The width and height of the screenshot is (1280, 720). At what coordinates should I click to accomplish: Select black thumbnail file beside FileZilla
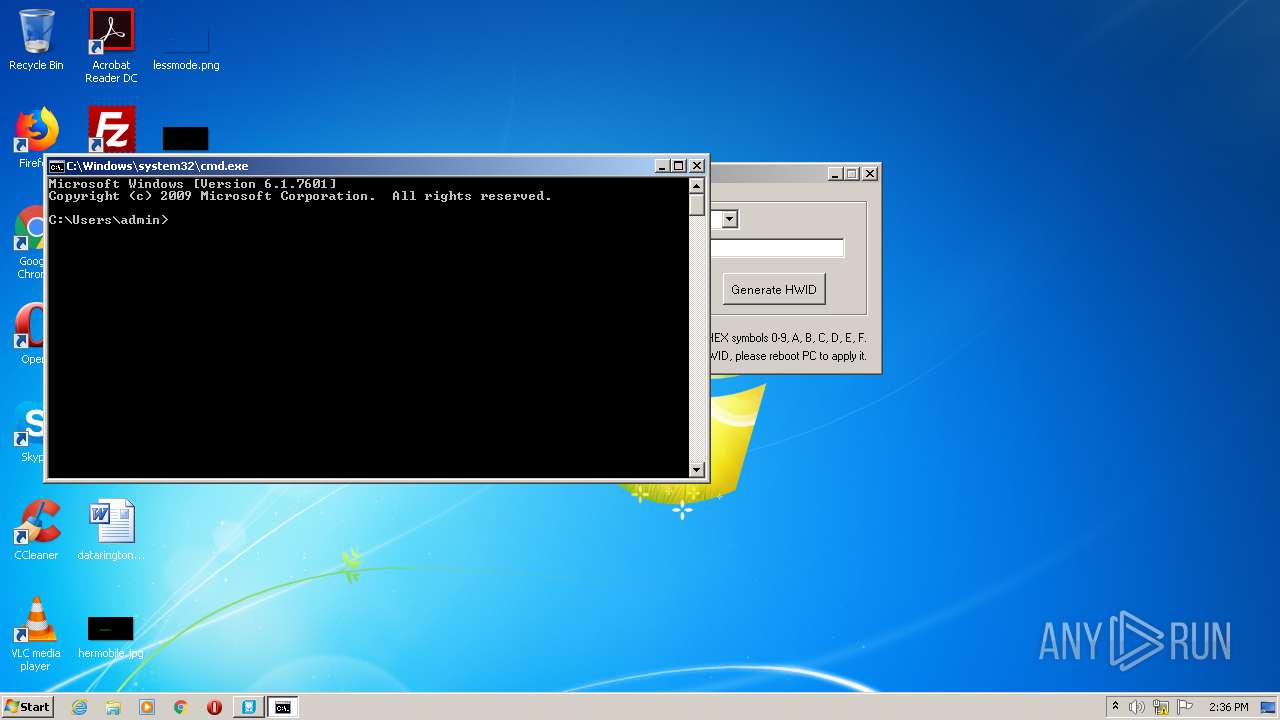click(186, 138)
